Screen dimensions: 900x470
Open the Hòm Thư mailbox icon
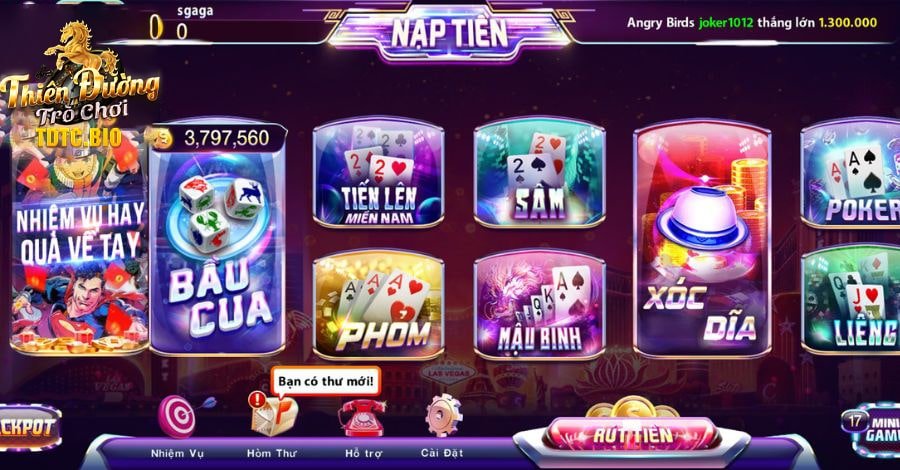pyautogui.click(x=274, y=414)
